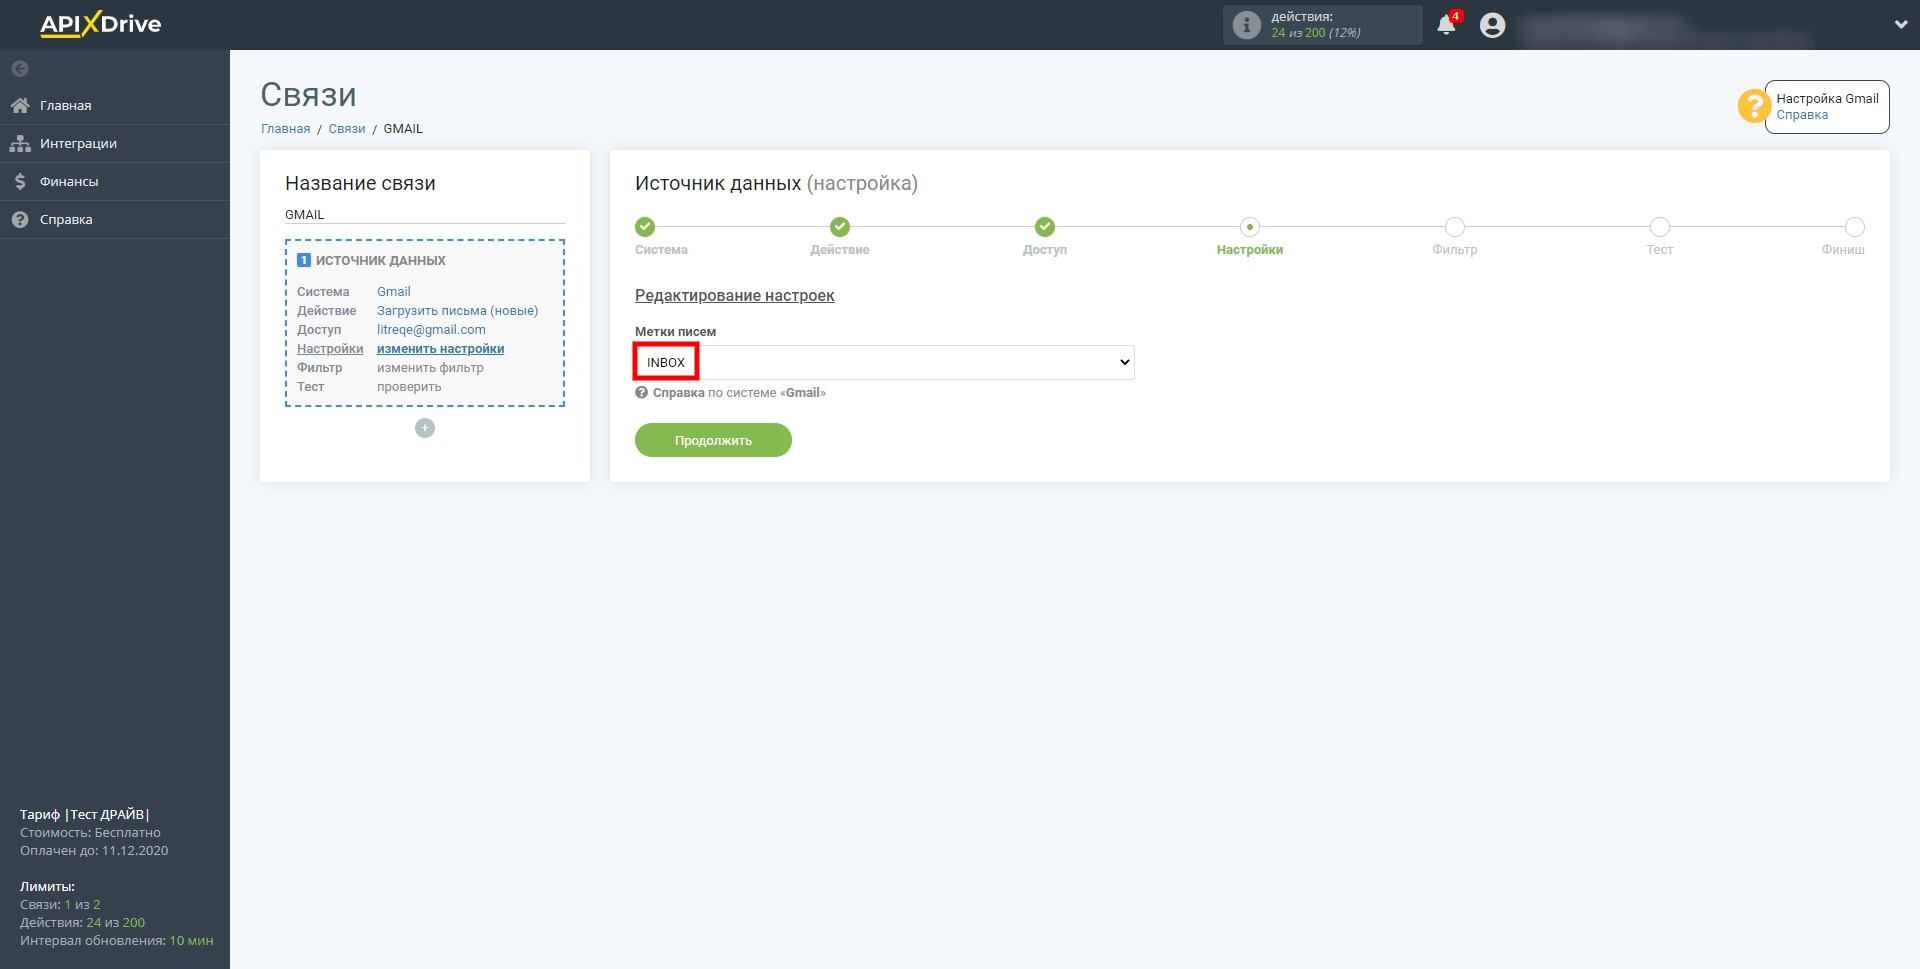
Task: Click the Продолжить button
Action: (713, 440)
